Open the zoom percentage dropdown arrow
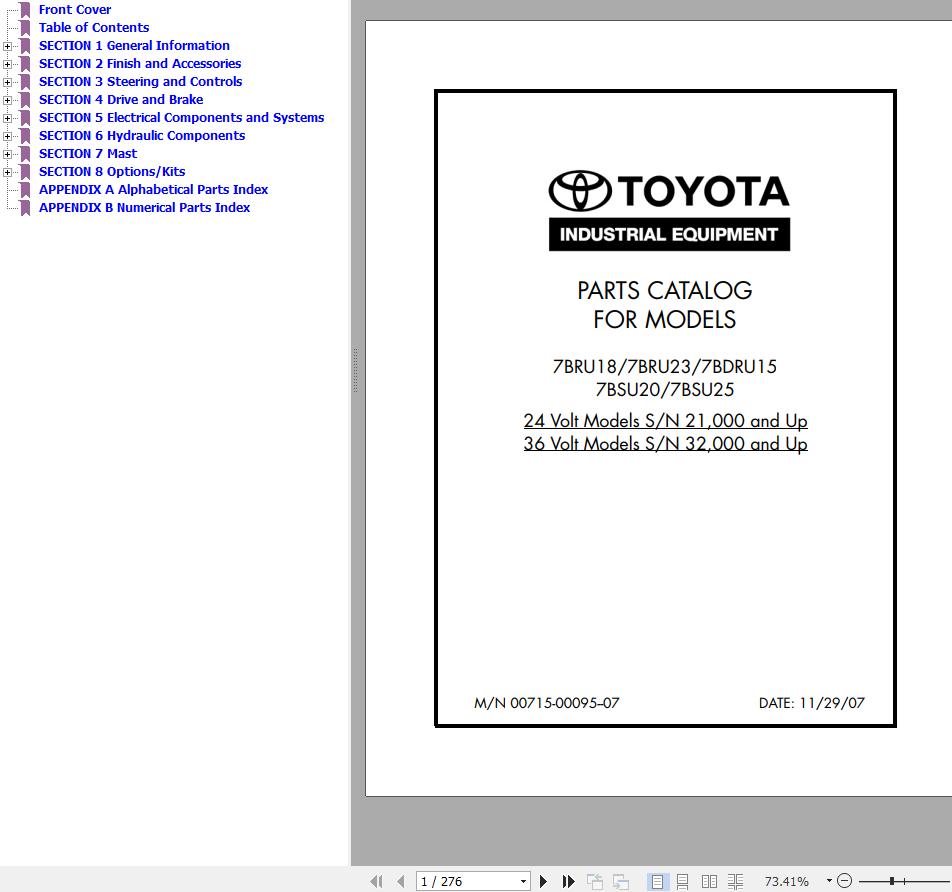The height and width of the screenshot is (892, 952). [x=829, y=880]
